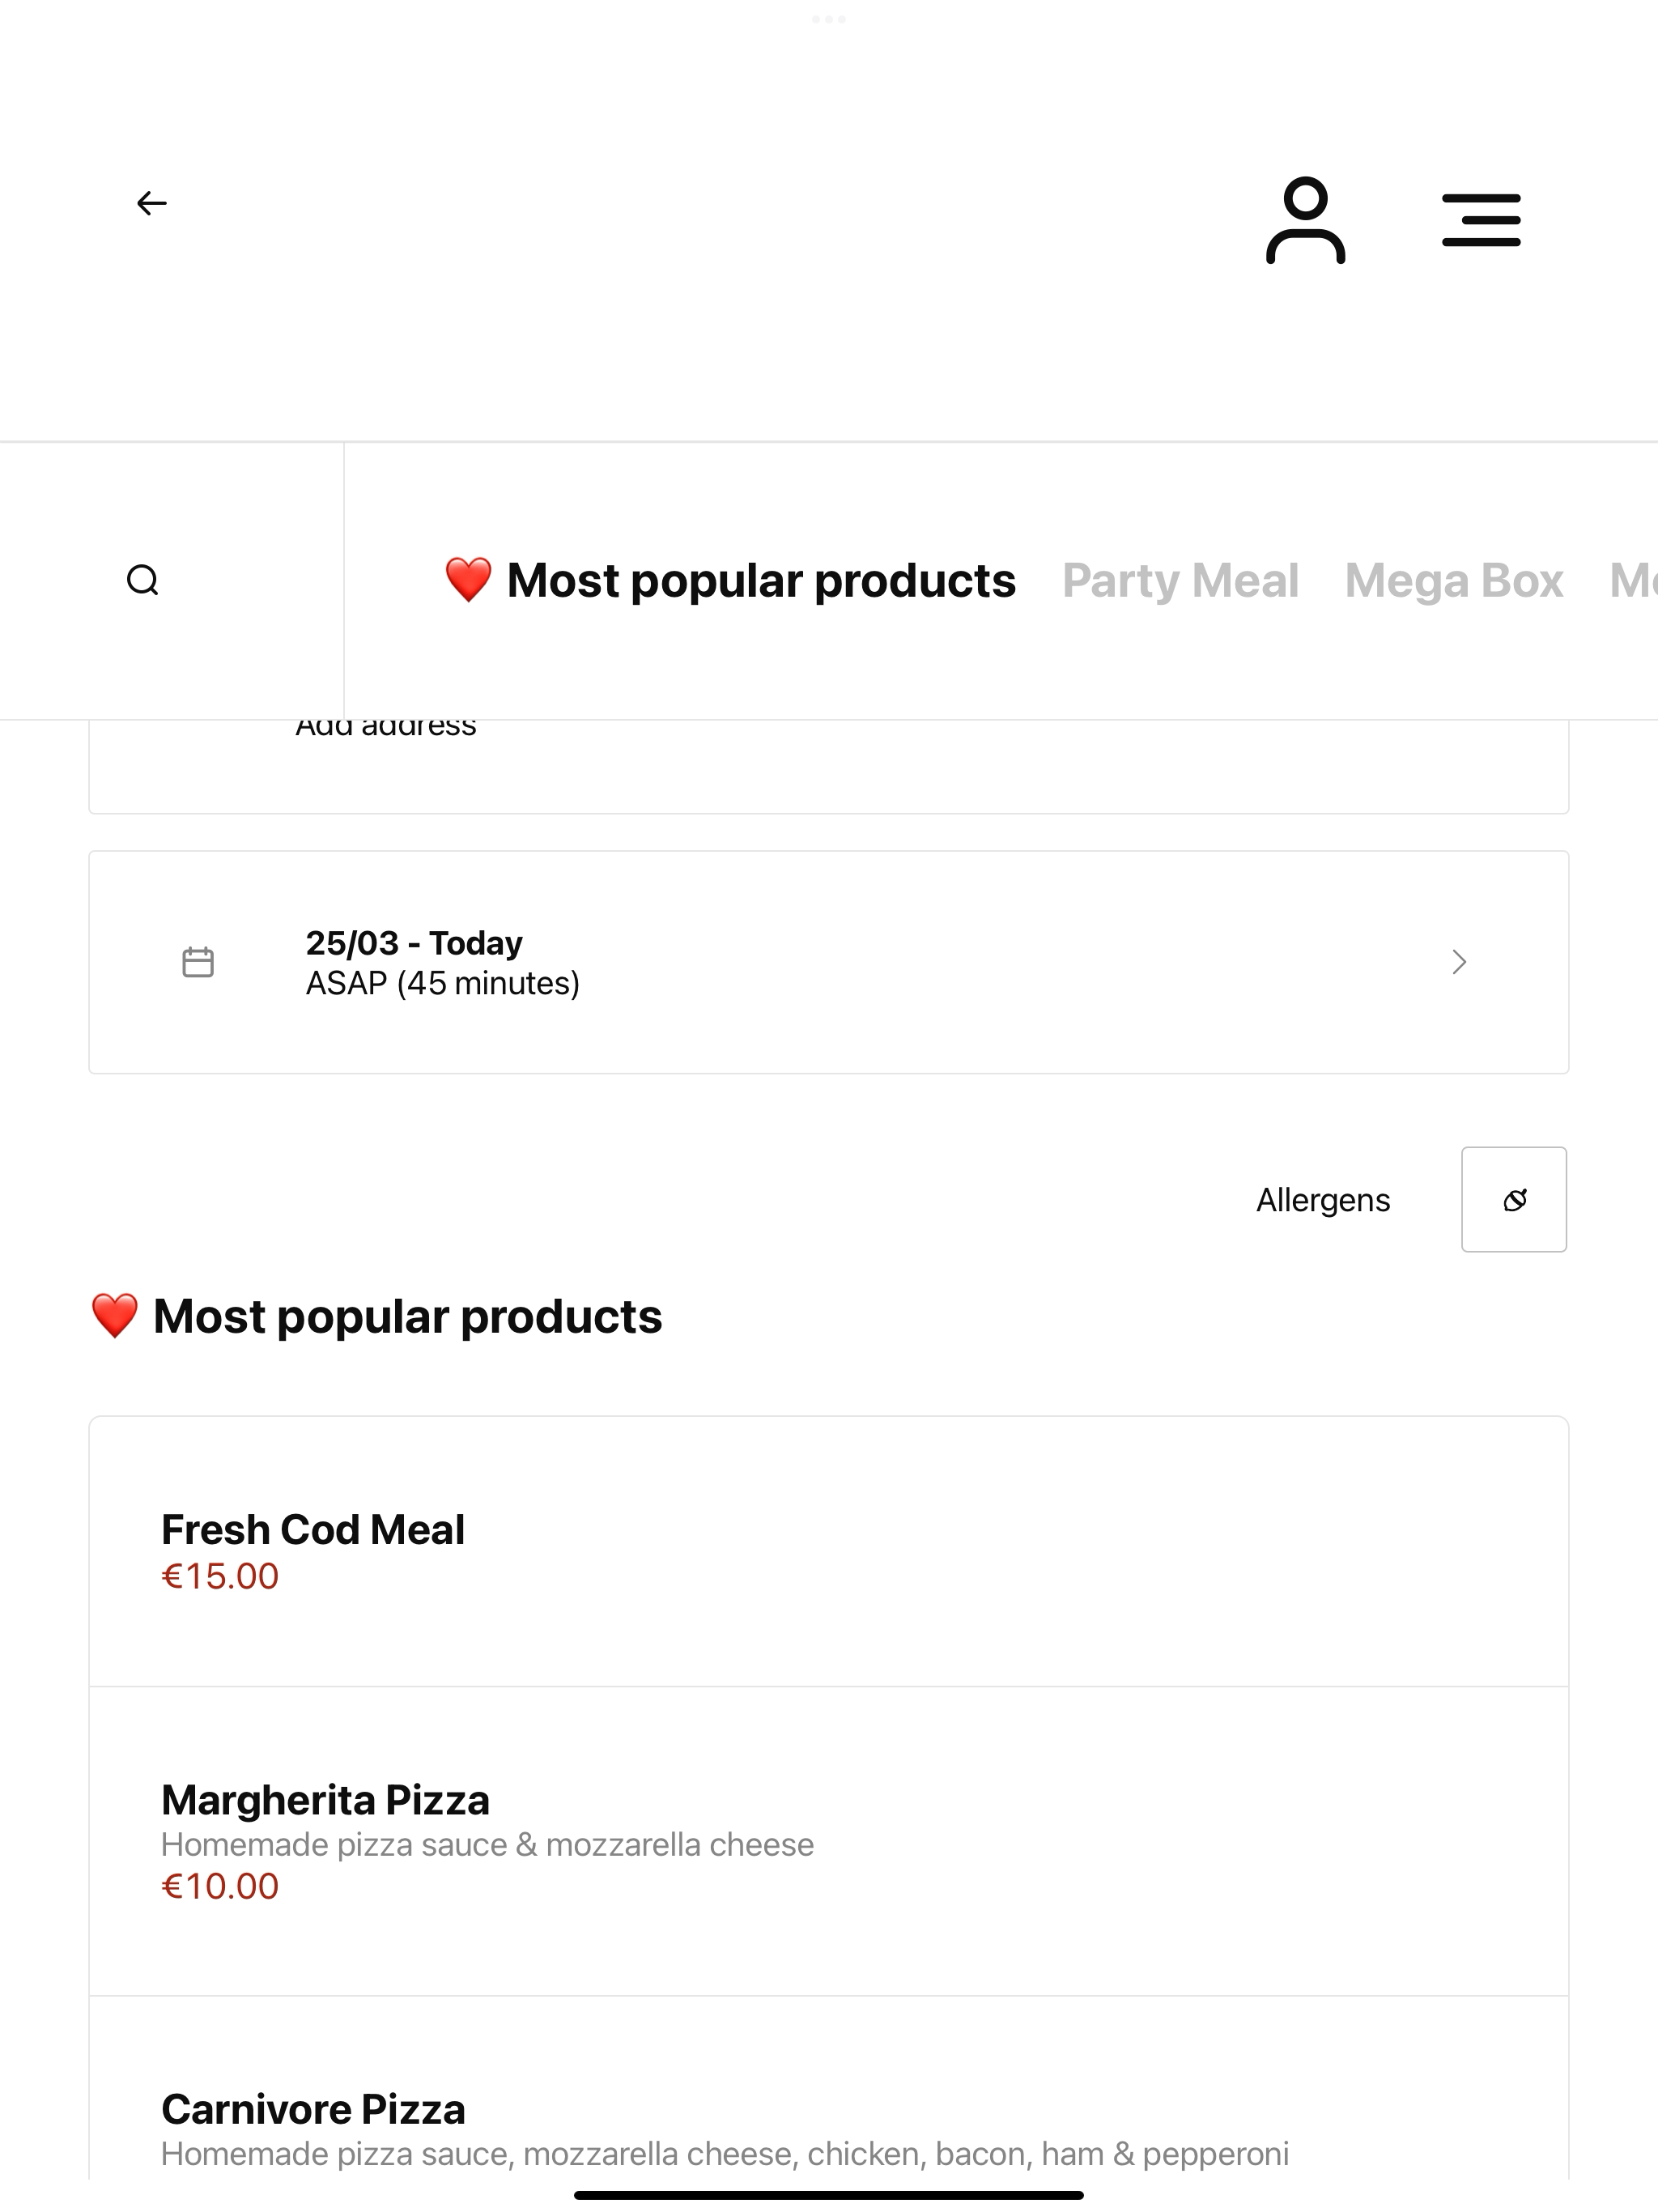Screen dimensions: 1658x2212
Task: Tap the search magnifier icon
Action: pyautogui.click(x=143, y=580)
